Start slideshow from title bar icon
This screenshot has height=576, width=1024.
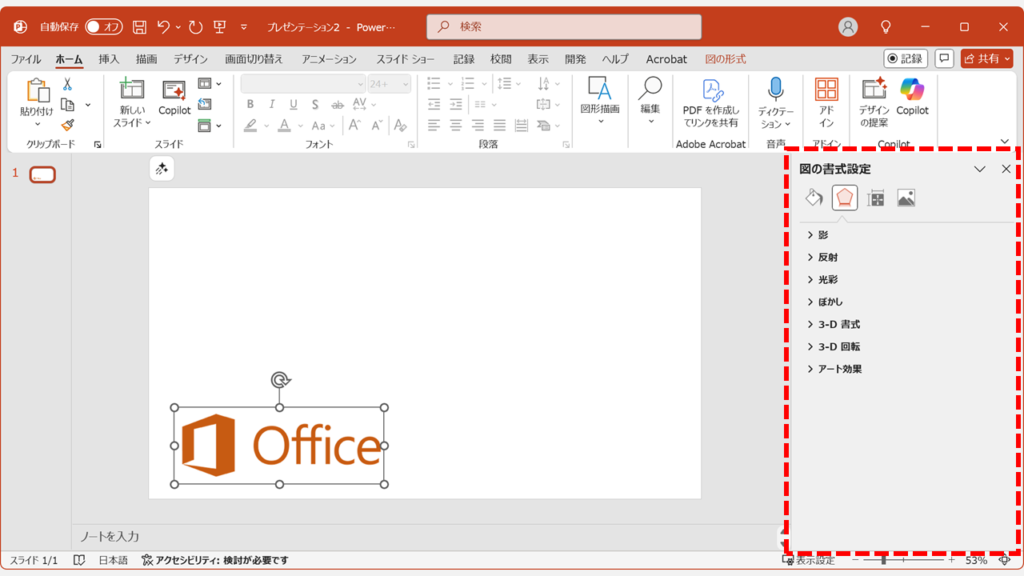[x=220, y=27]
